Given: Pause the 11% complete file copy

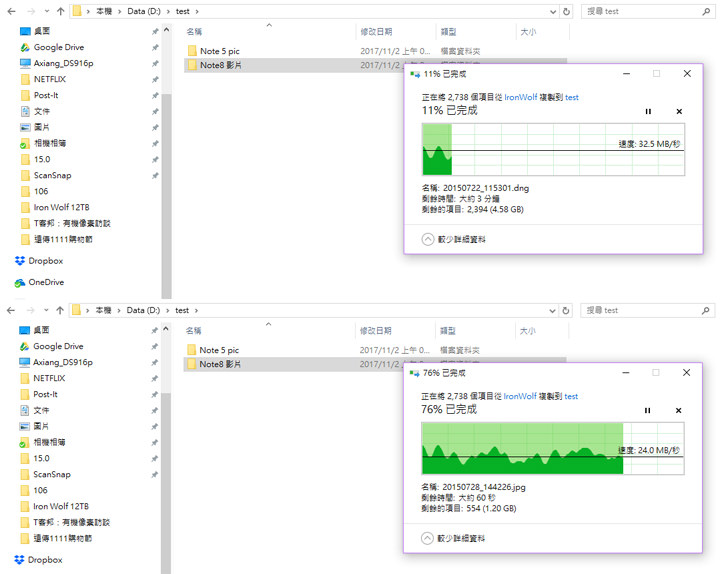Looking at the screenshot, I should tap(648, 111).
